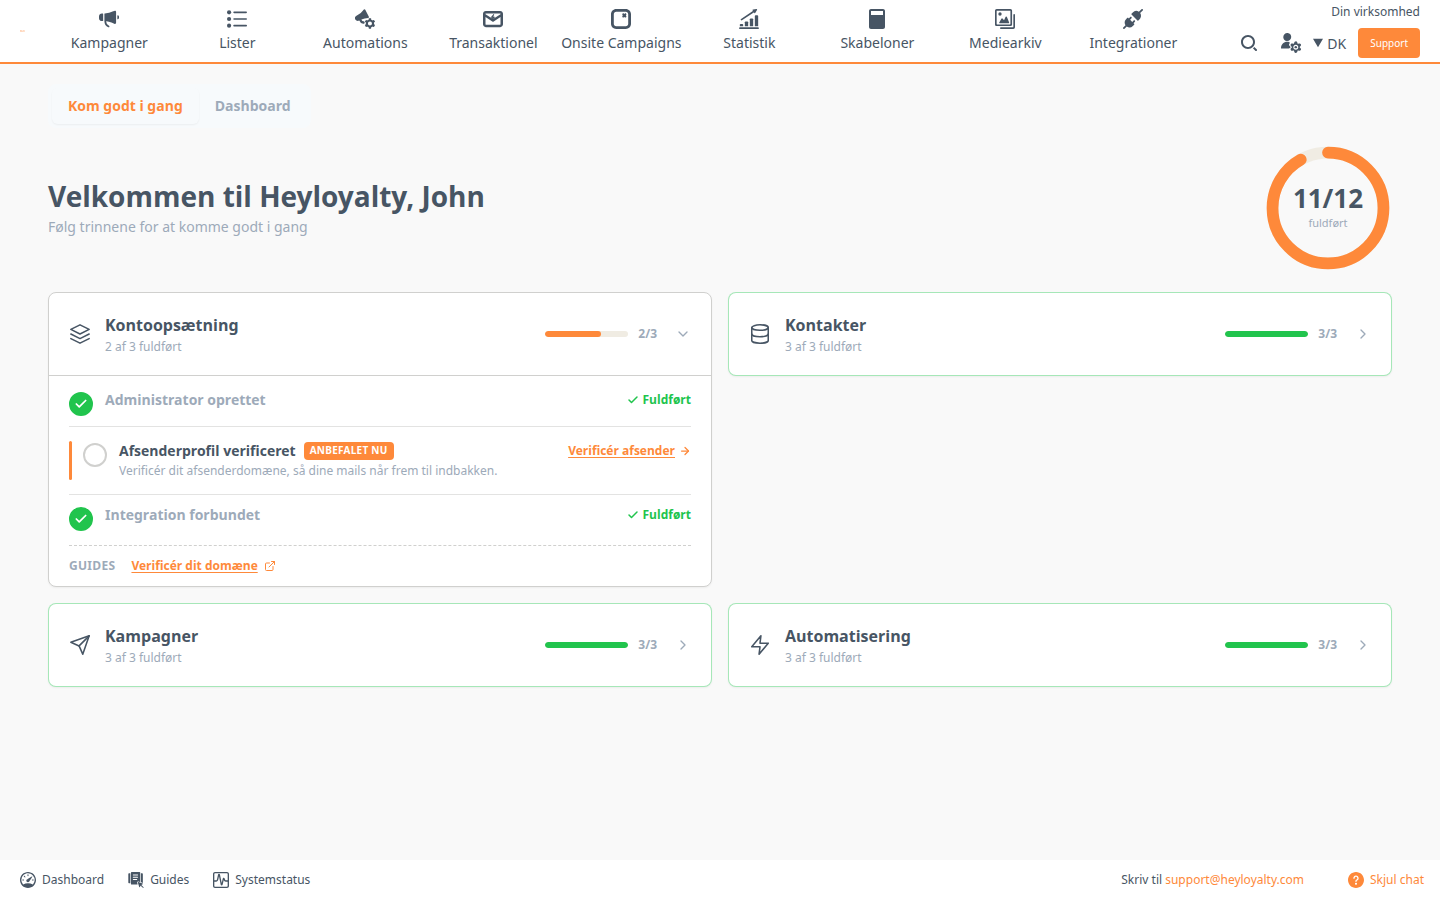The width and height of the screenshot is (1440, 900).
Task: Click the Administrator oprettet green checkmark
Action: 81,404
